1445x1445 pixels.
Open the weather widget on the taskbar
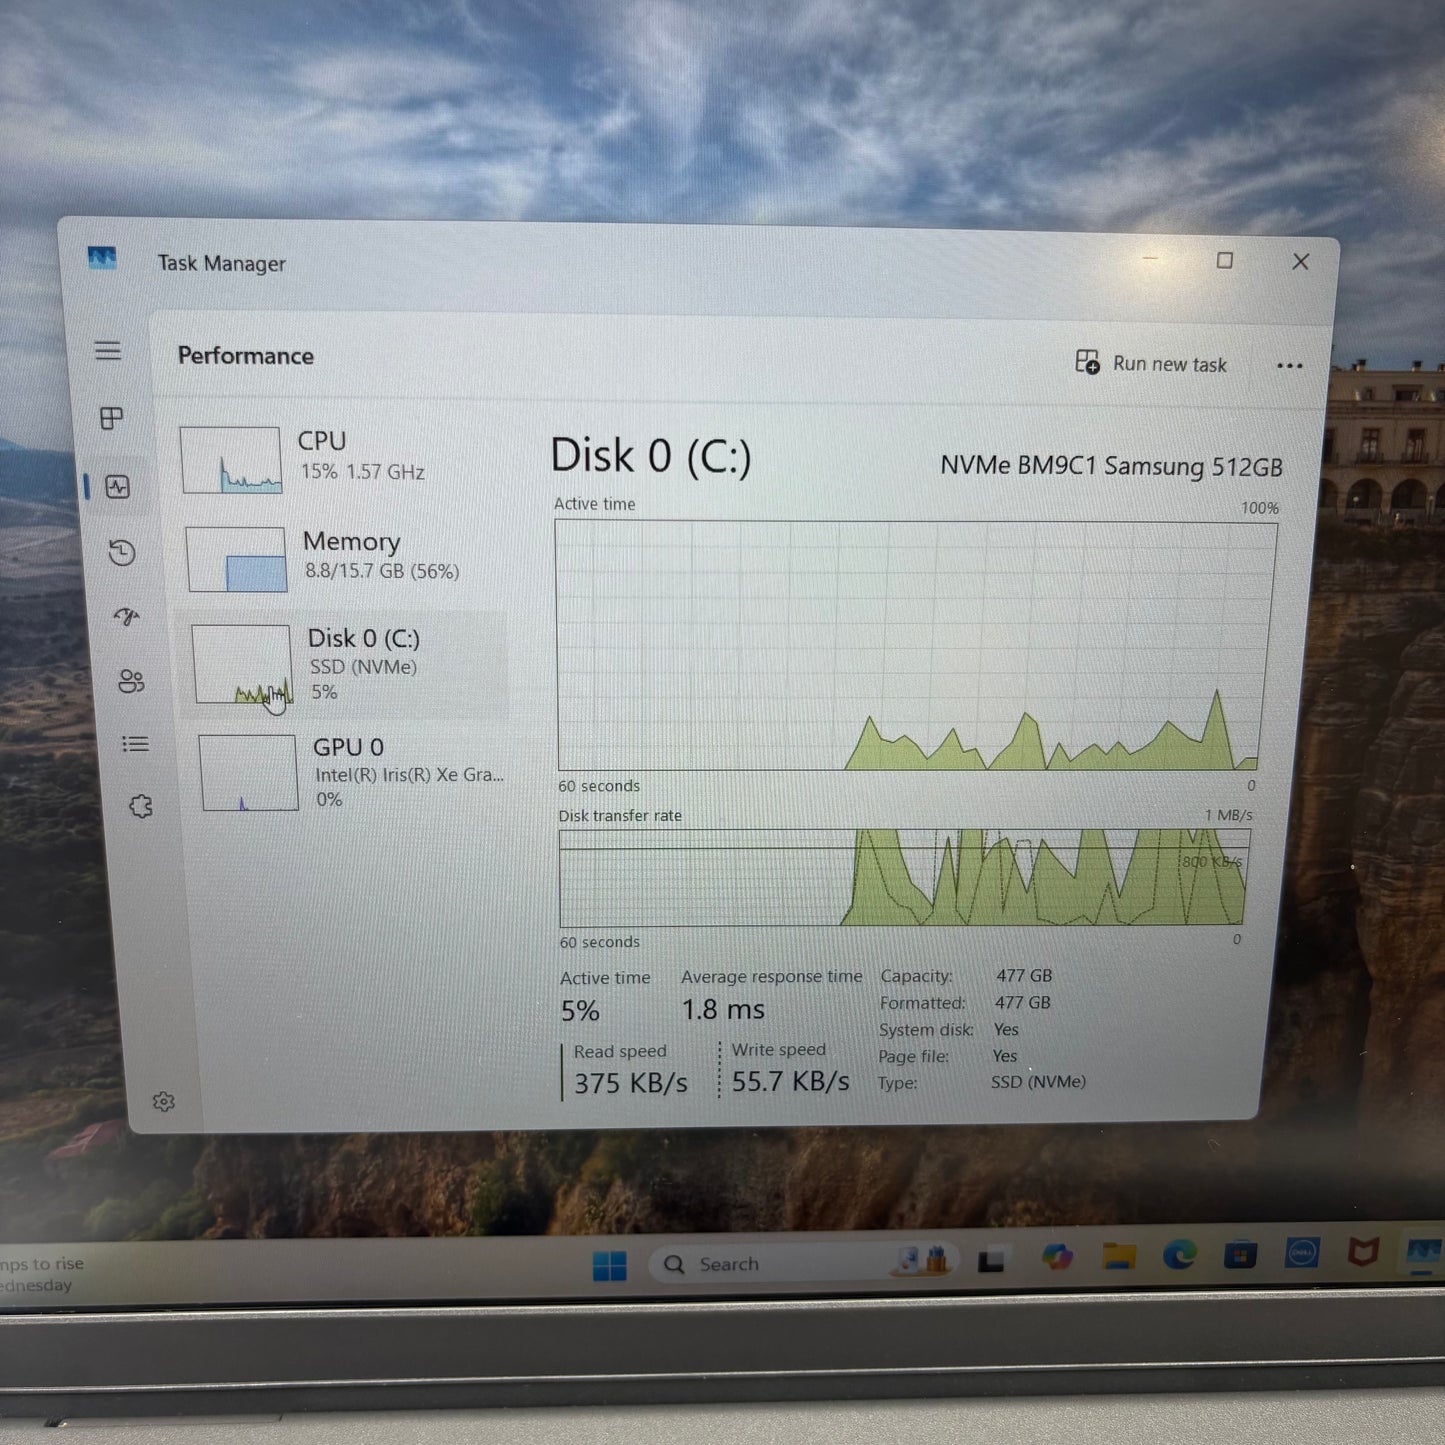tap(42, 1274)
